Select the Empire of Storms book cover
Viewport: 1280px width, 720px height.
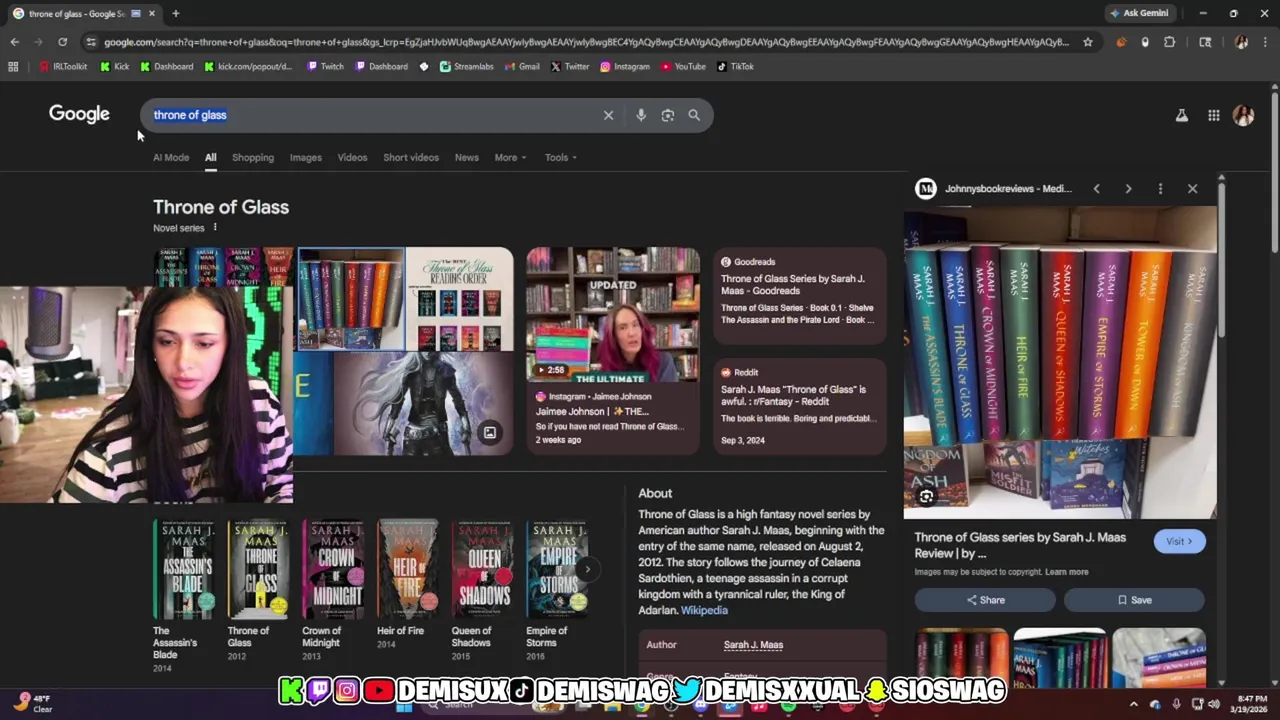pyautogui.click(x=558, y=570)
